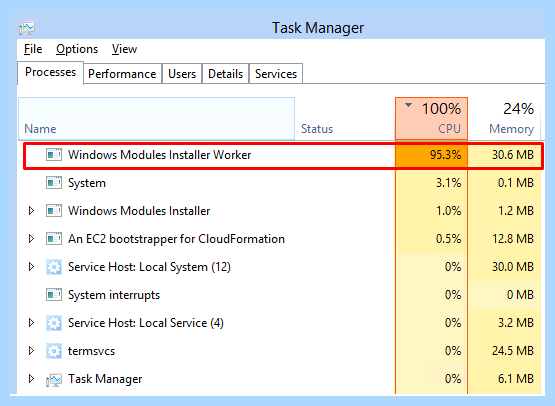Screen dimensions: 555x406
Task: Sort by the Memory column header
Action: 504,119
